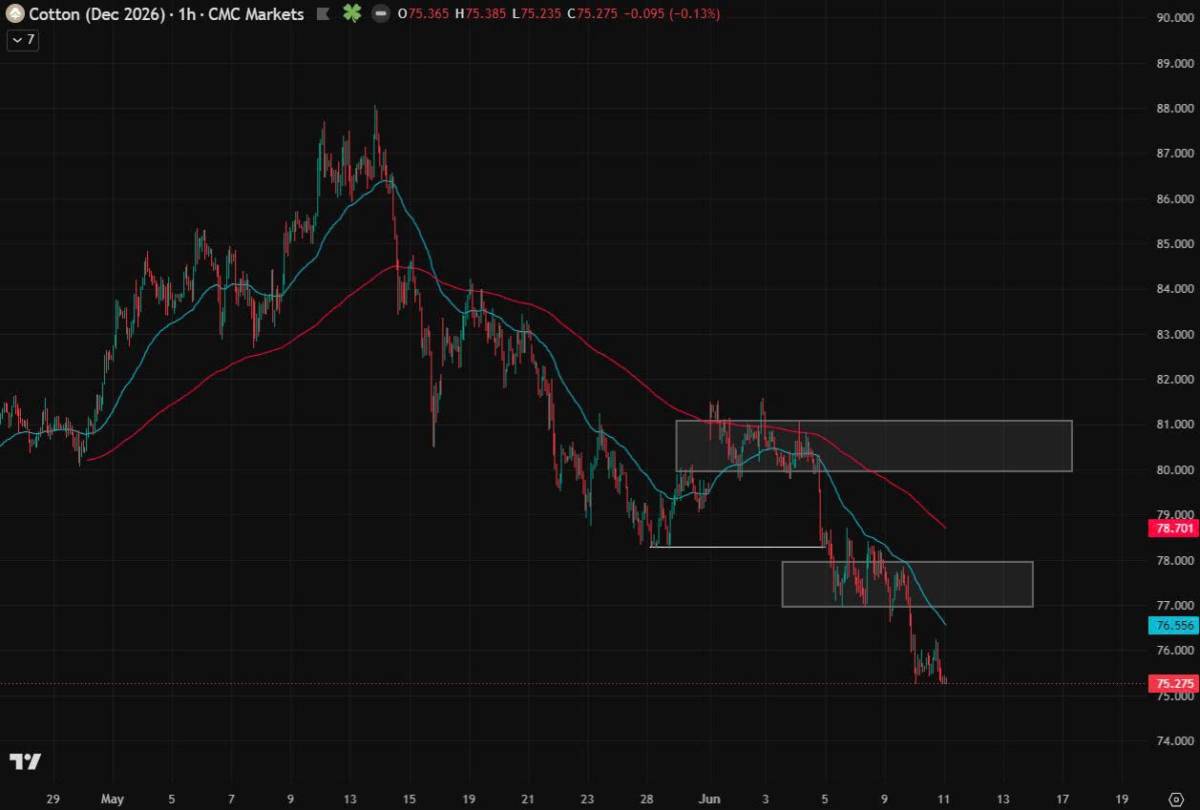This screenshot has height=810, width=1200.
Task: Click the 13 date label on time axis
Action: [x=348, y=799]
